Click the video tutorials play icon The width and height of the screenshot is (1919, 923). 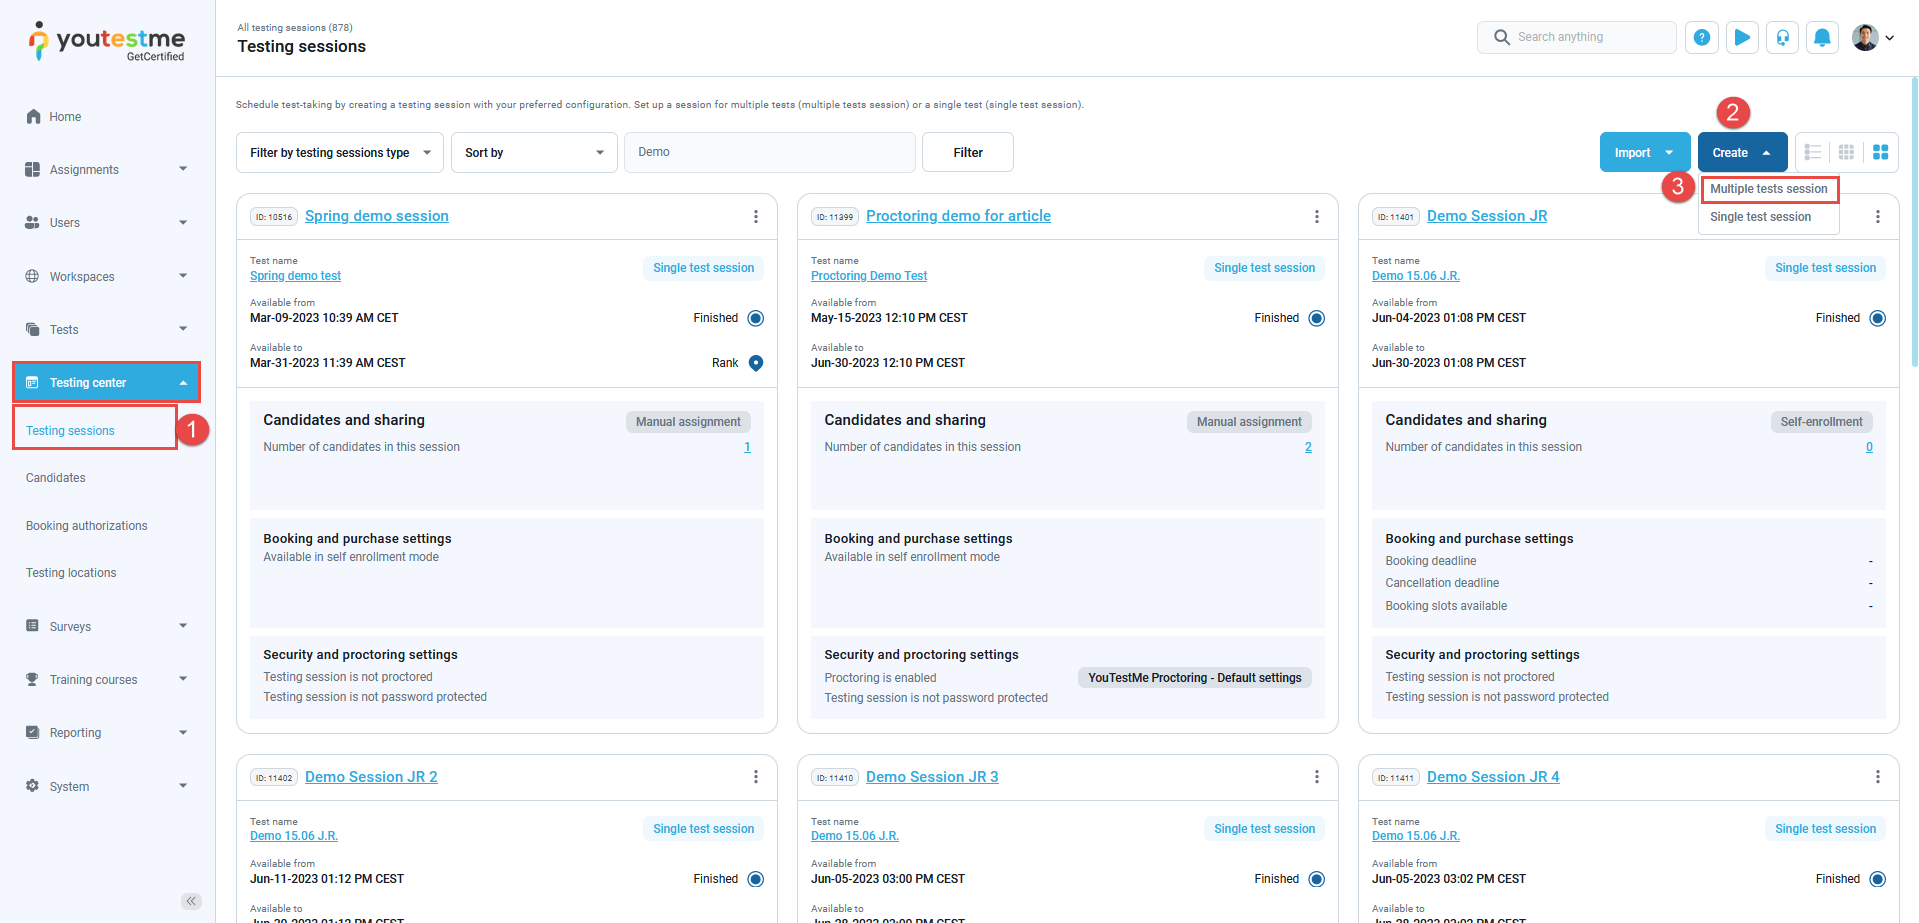coord(1742,37)
